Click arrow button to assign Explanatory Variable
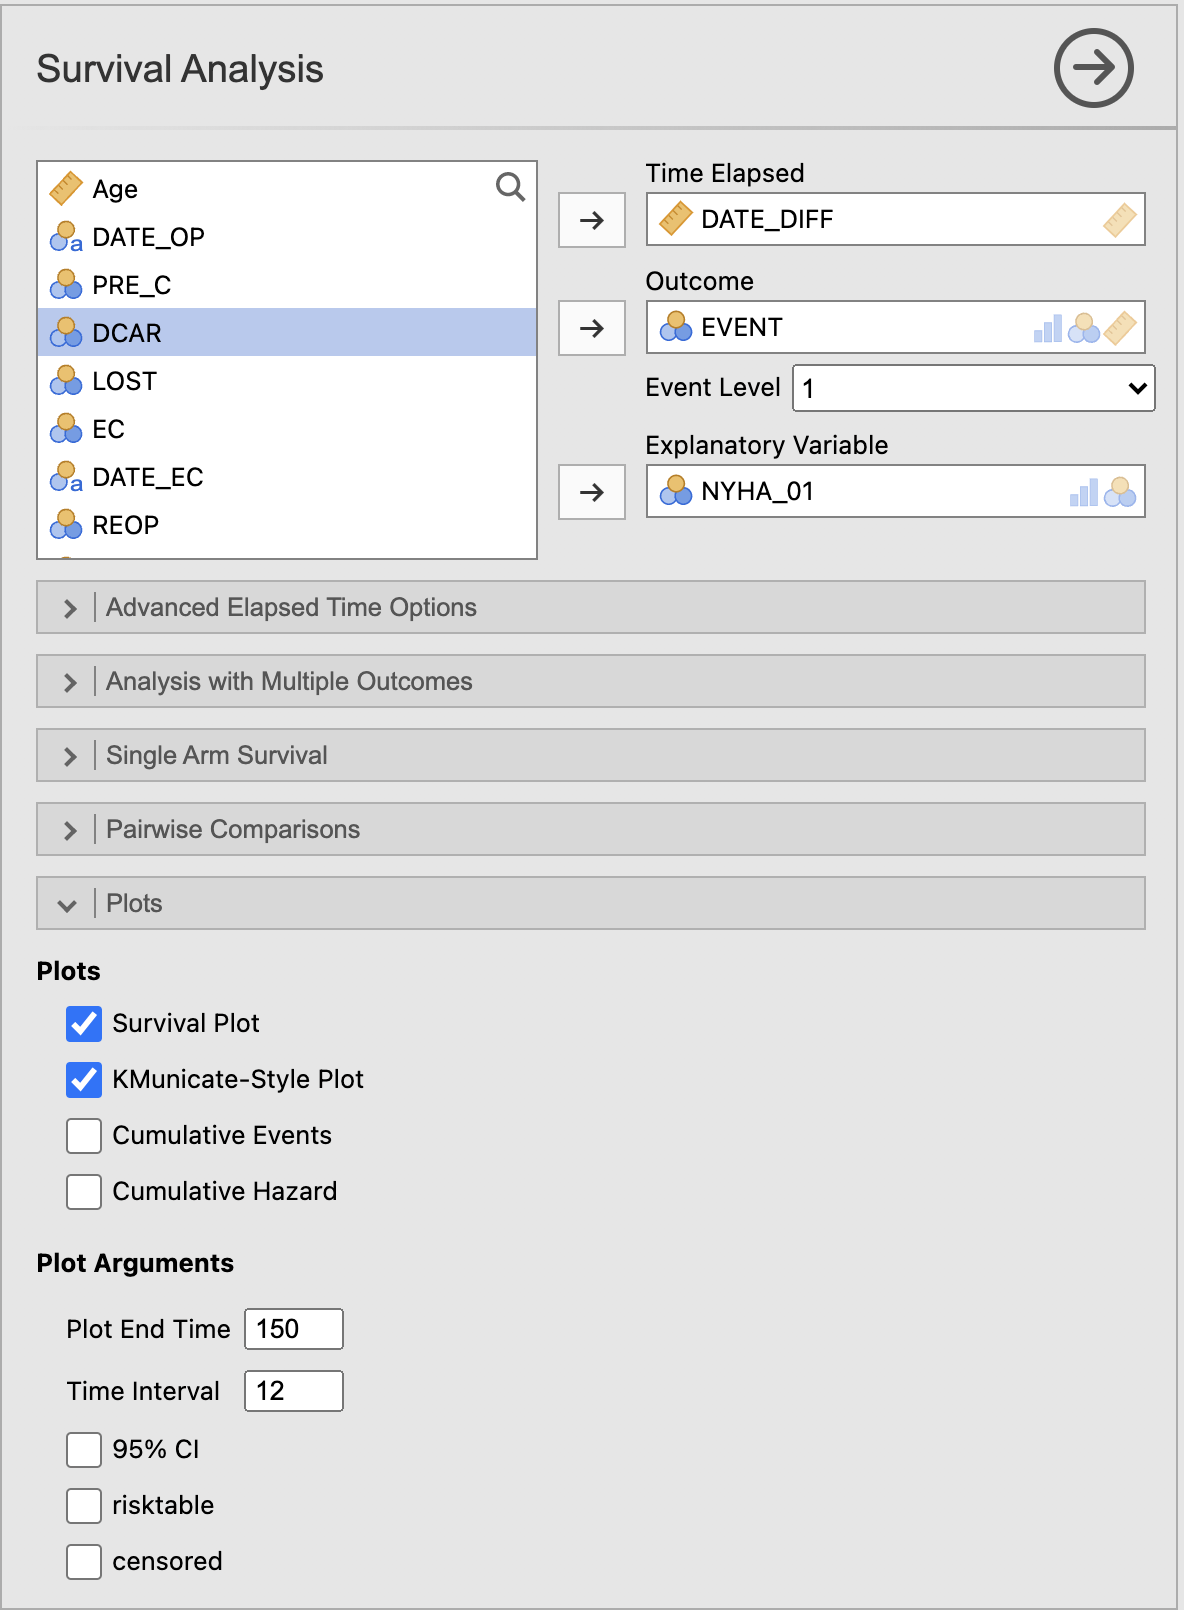The image size is (1184, 1610). pos(592,492)
